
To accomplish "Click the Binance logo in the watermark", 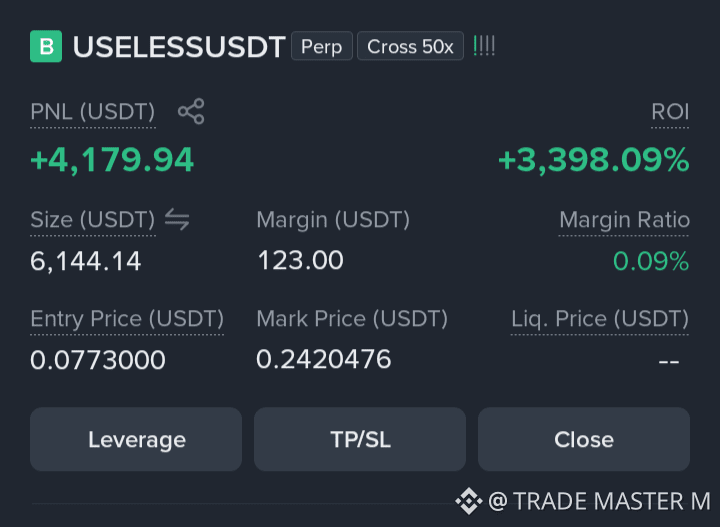I will point(469,501).
